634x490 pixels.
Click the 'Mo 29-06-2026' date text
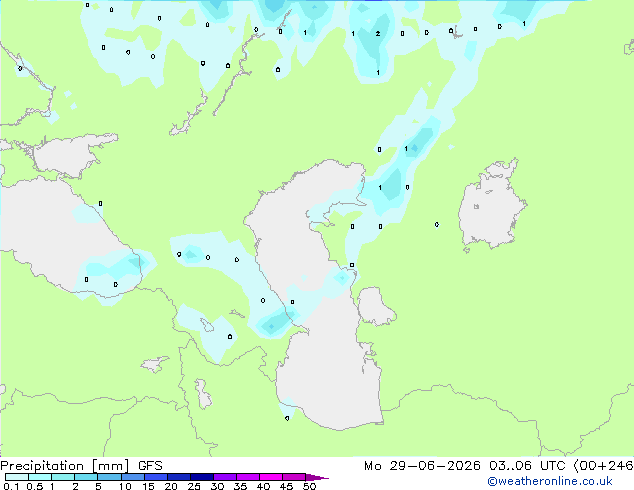tap(422, 466)
